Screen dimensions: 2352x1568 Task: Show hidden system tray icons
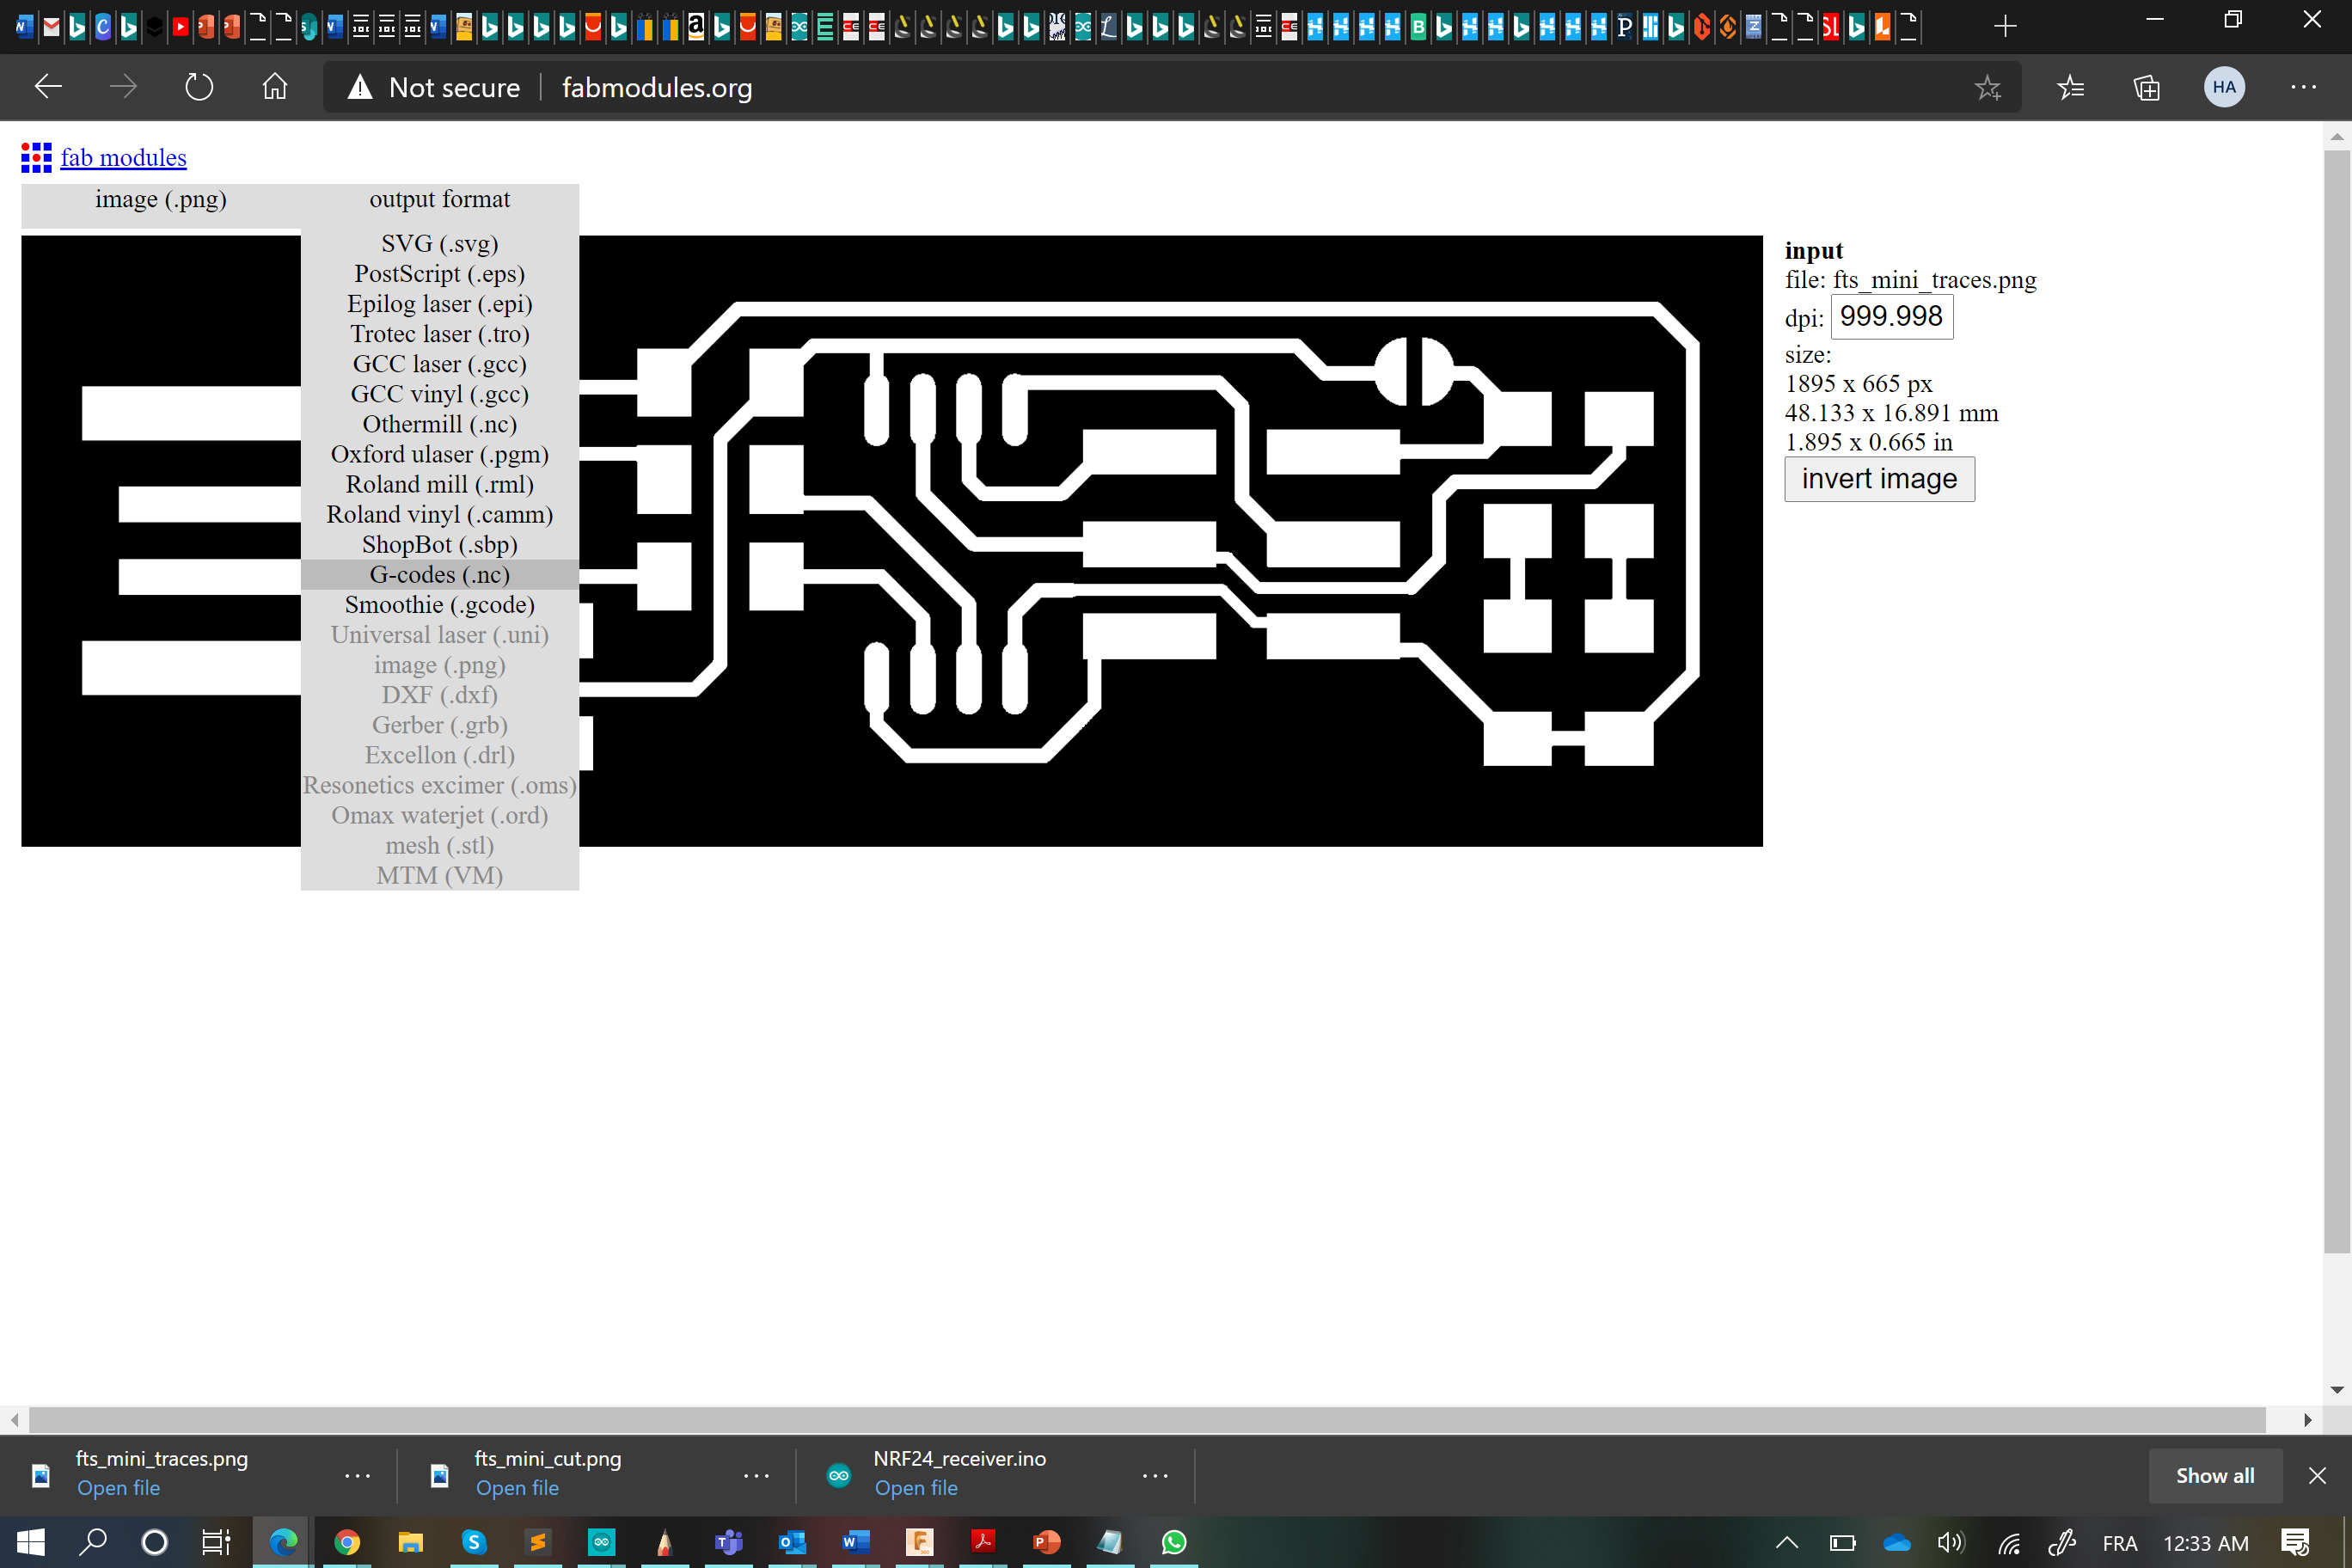(x=1786, y=1542)
